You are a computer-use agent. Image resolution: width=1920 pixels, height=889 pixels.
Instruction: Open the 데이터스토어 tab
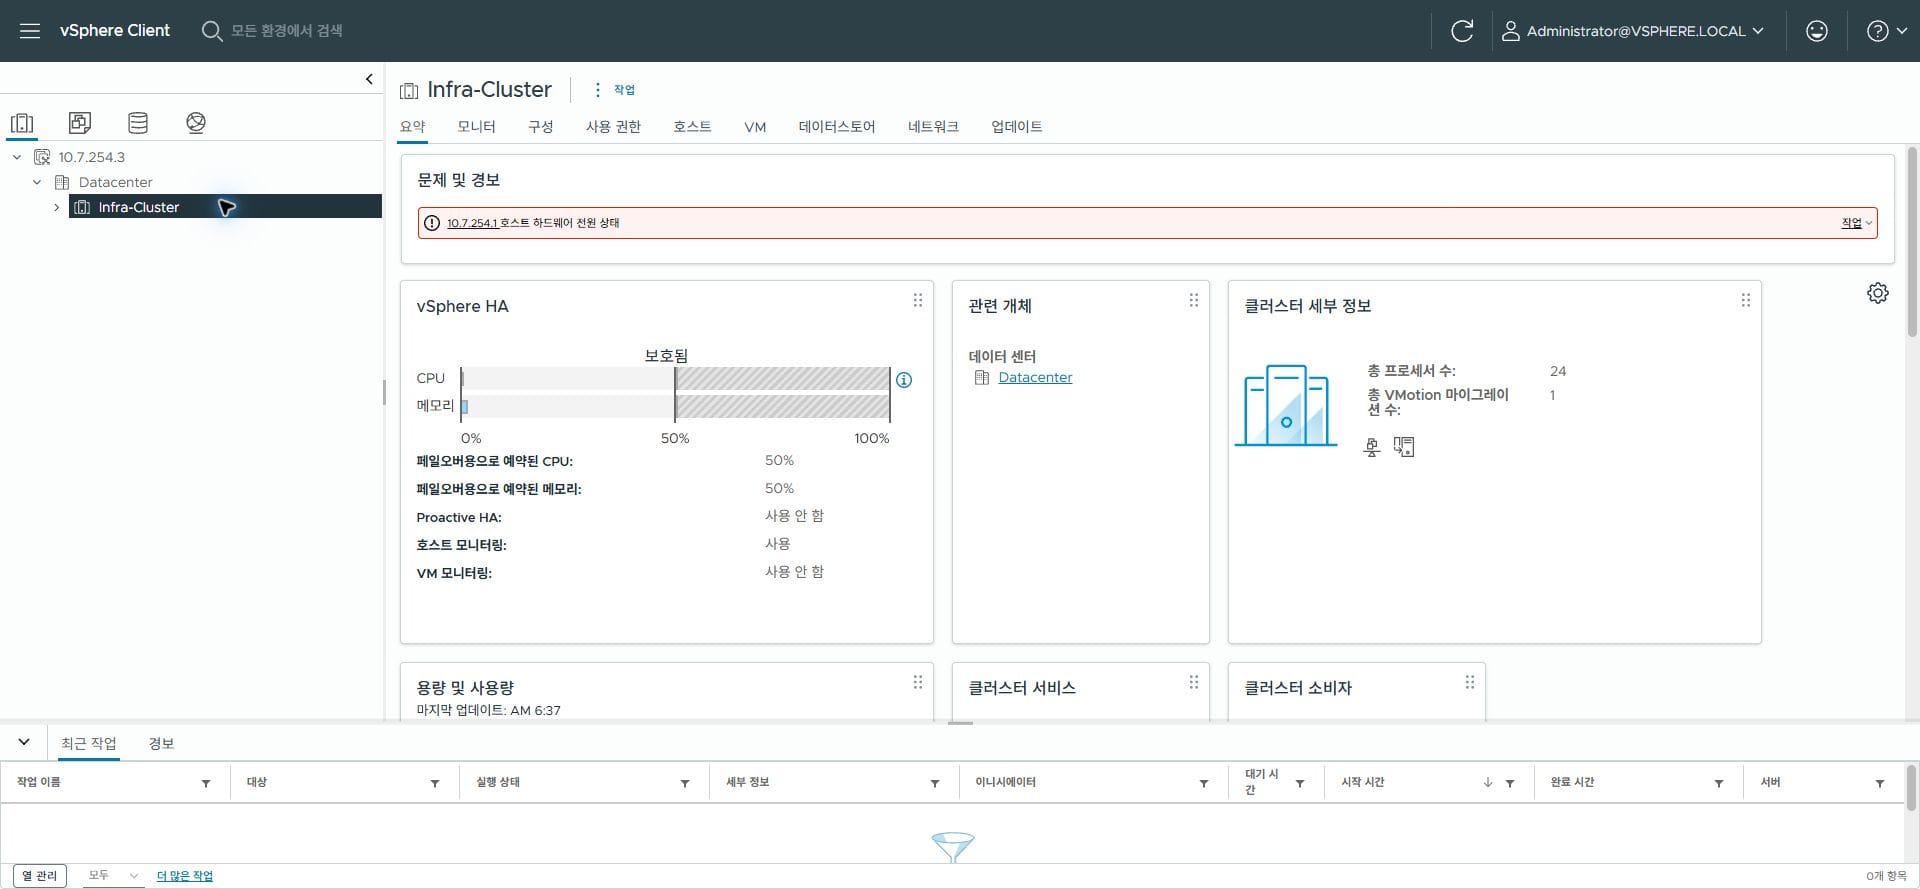(x=837, y=127)
